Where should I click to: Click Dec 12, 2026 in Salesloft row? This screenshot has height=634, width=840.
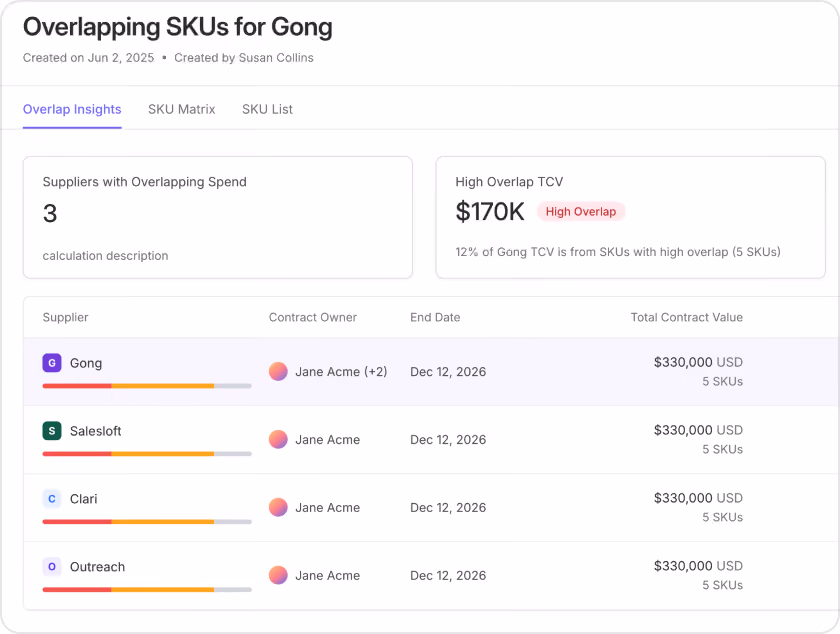coord(448,439)
